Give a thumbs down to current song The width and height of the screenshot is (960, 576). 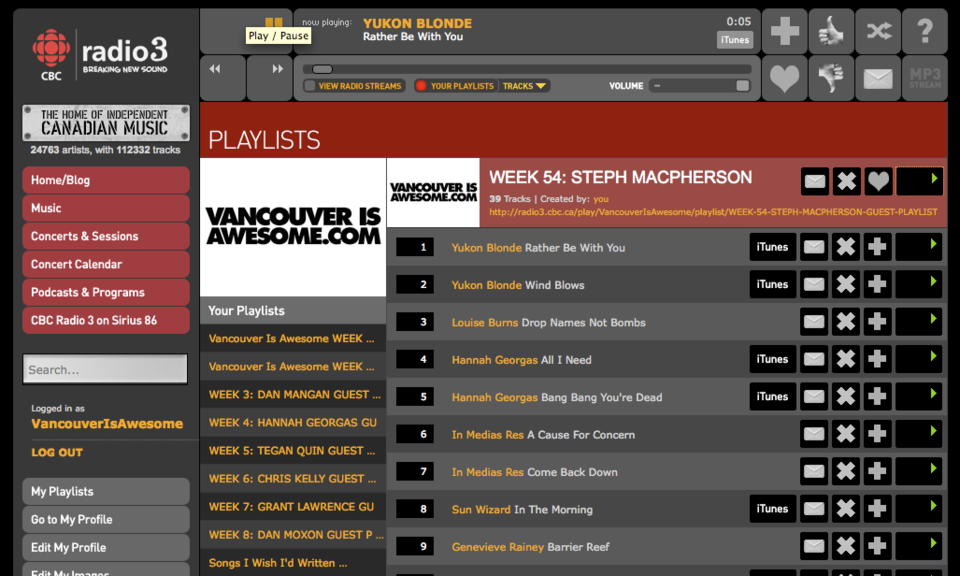(x=831, y=78)
